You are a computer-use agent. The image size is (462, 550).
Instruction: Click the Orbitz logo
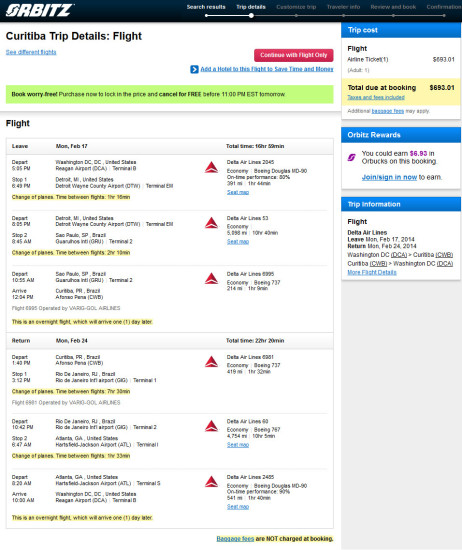(x=39, y=10)
